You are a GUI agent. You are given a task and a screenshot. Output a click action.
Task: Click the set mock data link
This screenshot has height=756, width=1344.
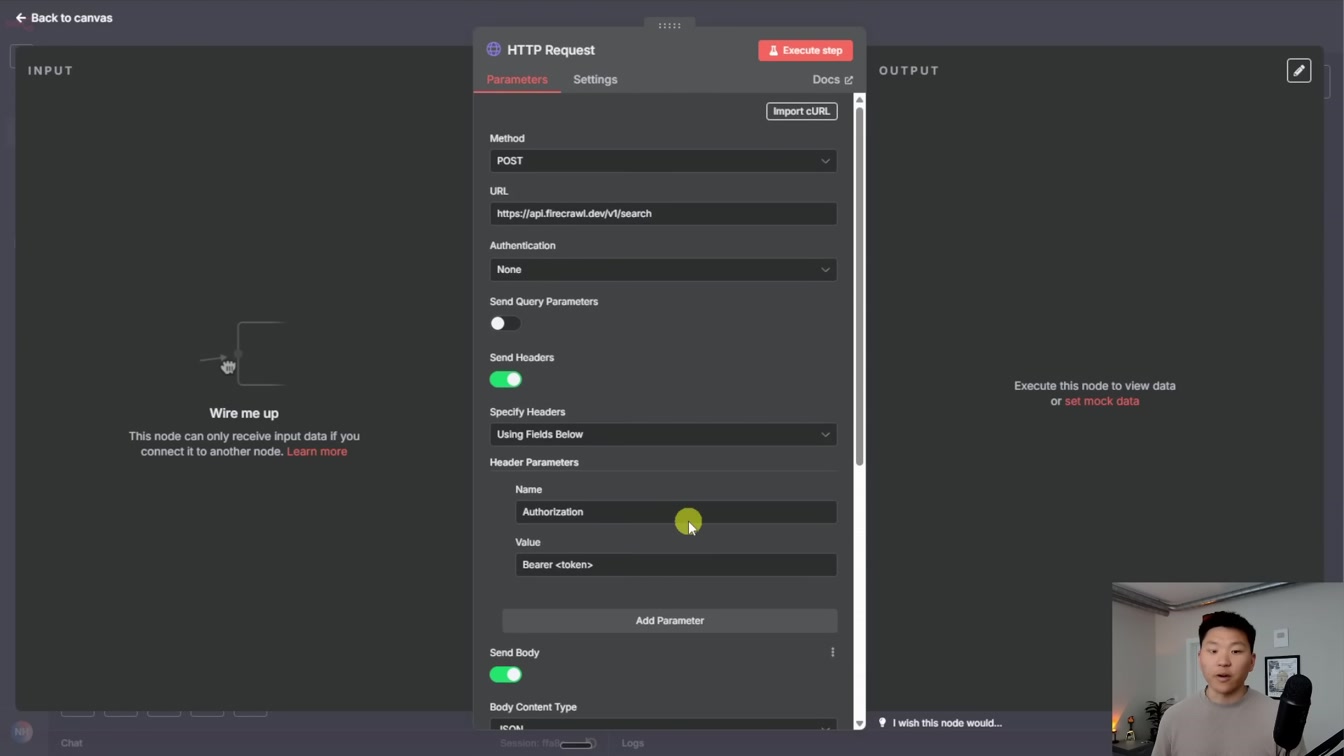1102,401
